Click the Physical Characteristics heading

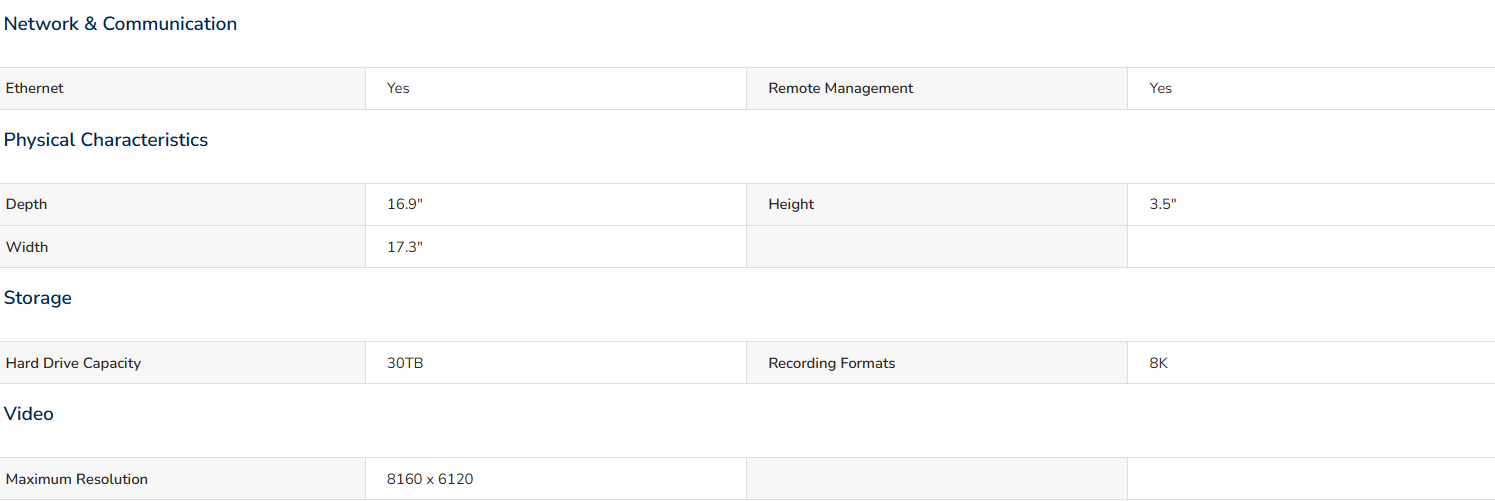click(x=106, y=140)
